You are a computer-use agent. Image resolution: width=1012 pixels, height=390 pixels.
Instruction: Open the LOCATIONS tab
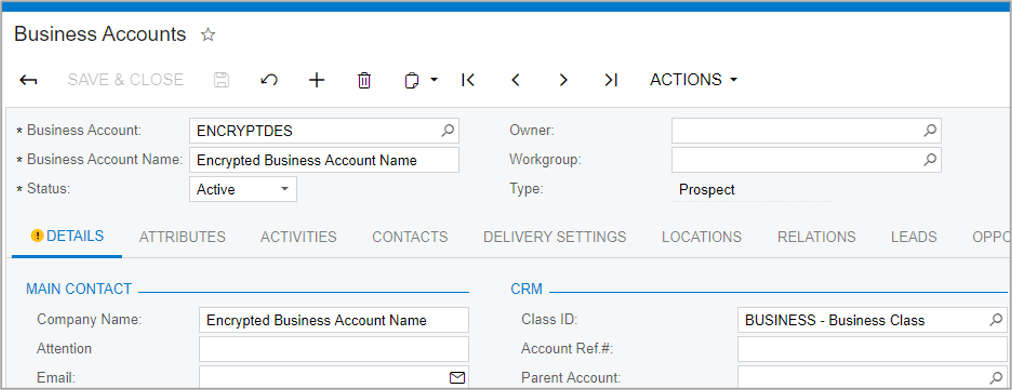coord(702,237)
